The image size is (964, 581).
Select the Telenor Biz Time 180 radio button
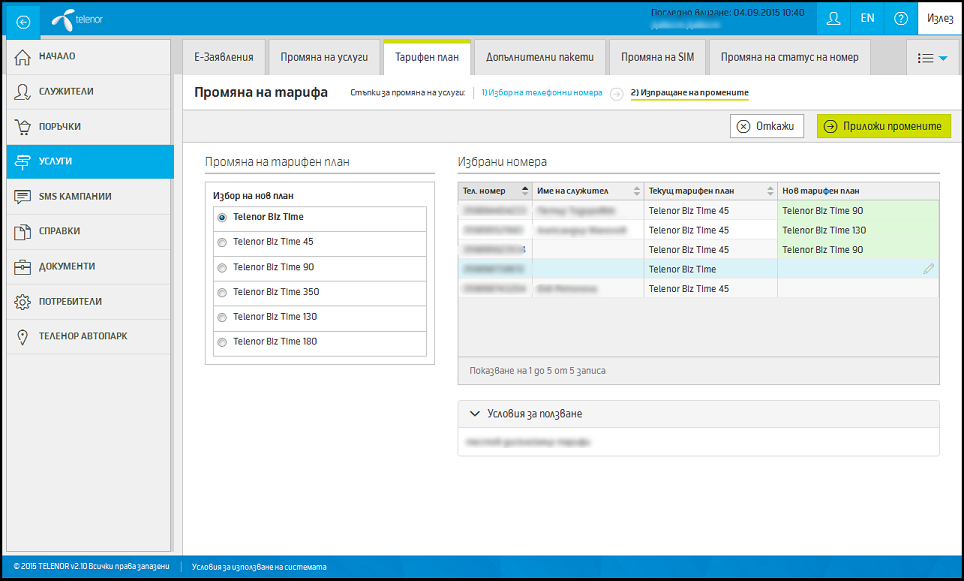(x=222, y=342)
